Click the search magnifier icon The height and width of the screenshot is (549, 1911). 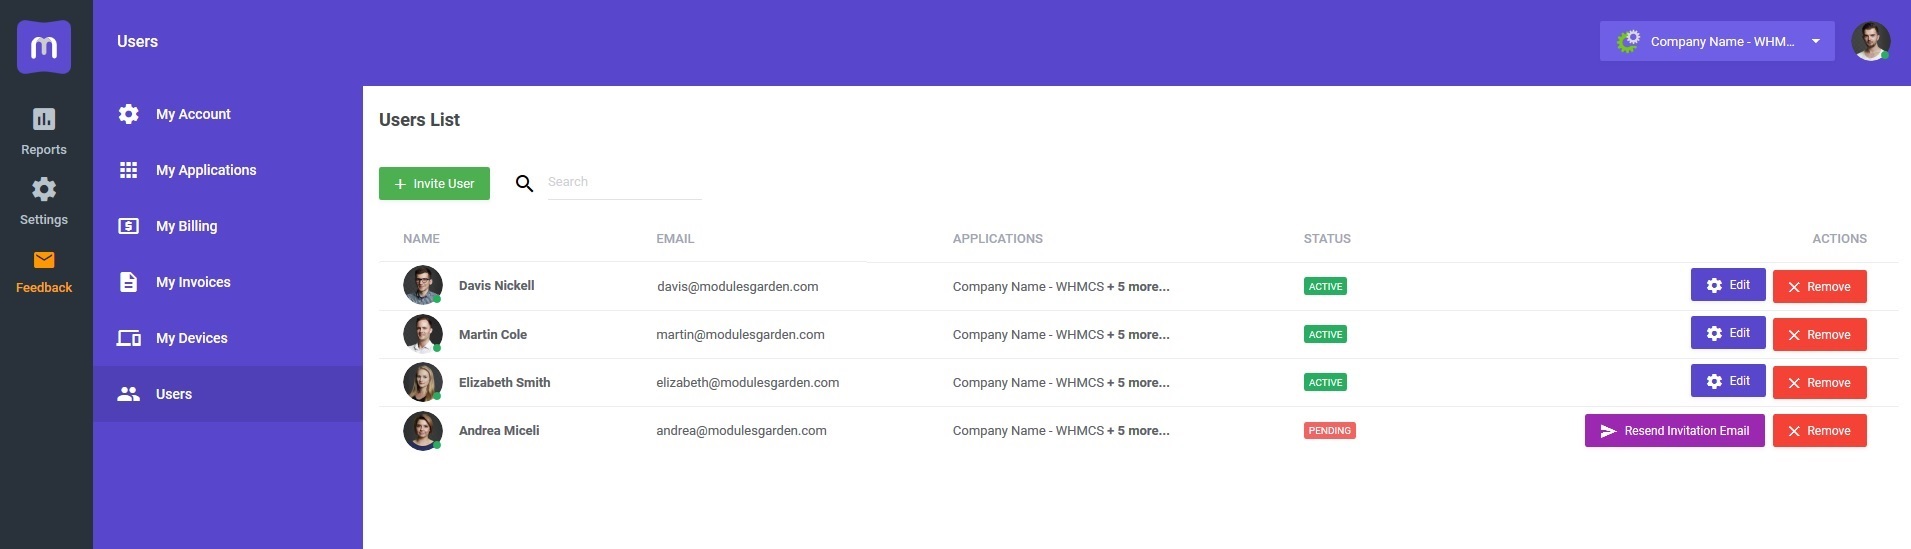point(524,184)
